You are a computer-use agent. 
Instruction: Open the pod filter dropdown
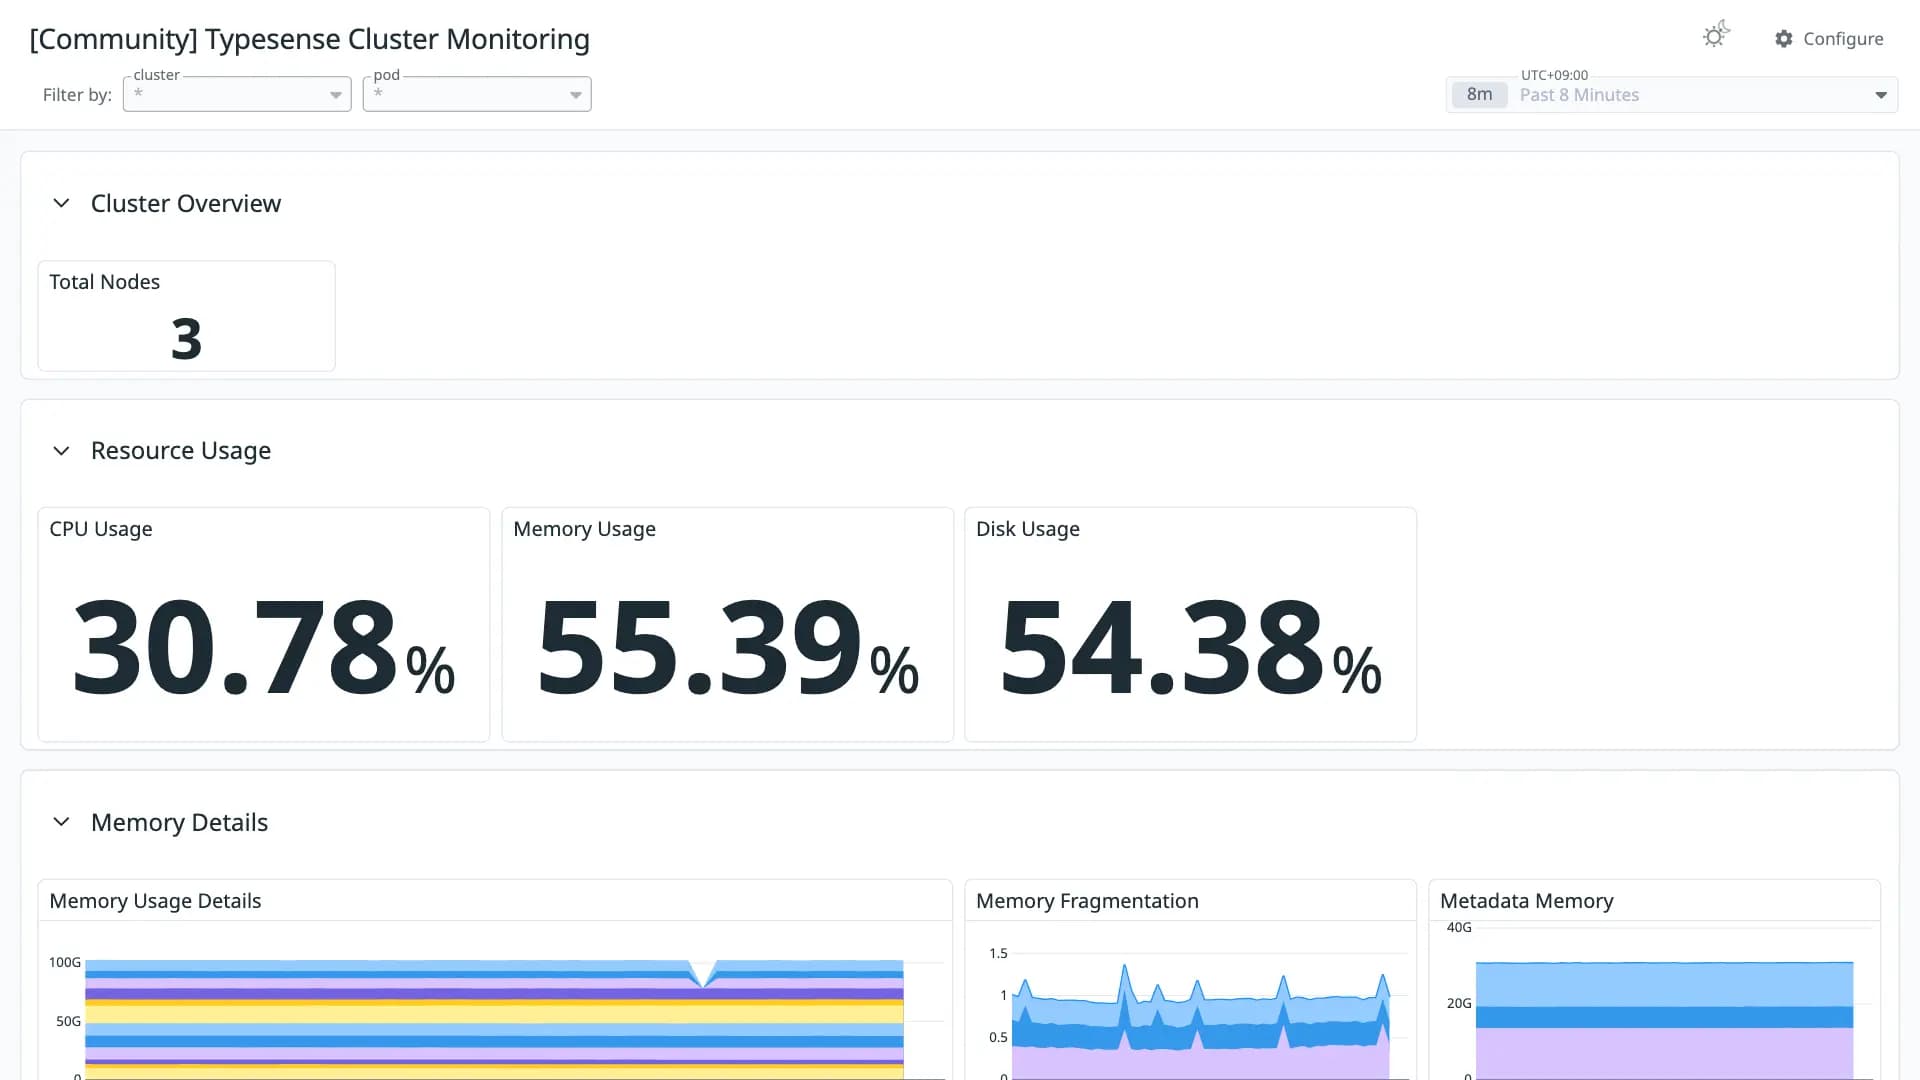coord(477,94)
